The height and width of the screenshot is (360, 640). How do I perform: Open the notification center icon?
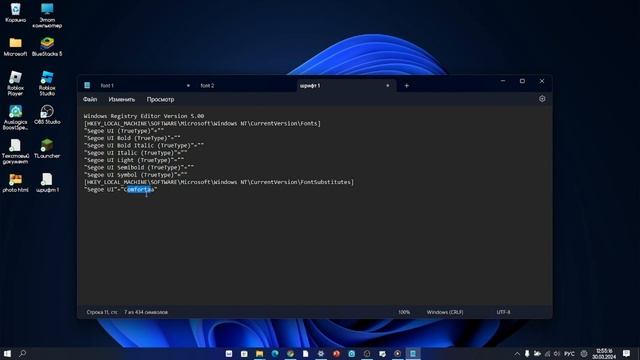tap(627, 353)
